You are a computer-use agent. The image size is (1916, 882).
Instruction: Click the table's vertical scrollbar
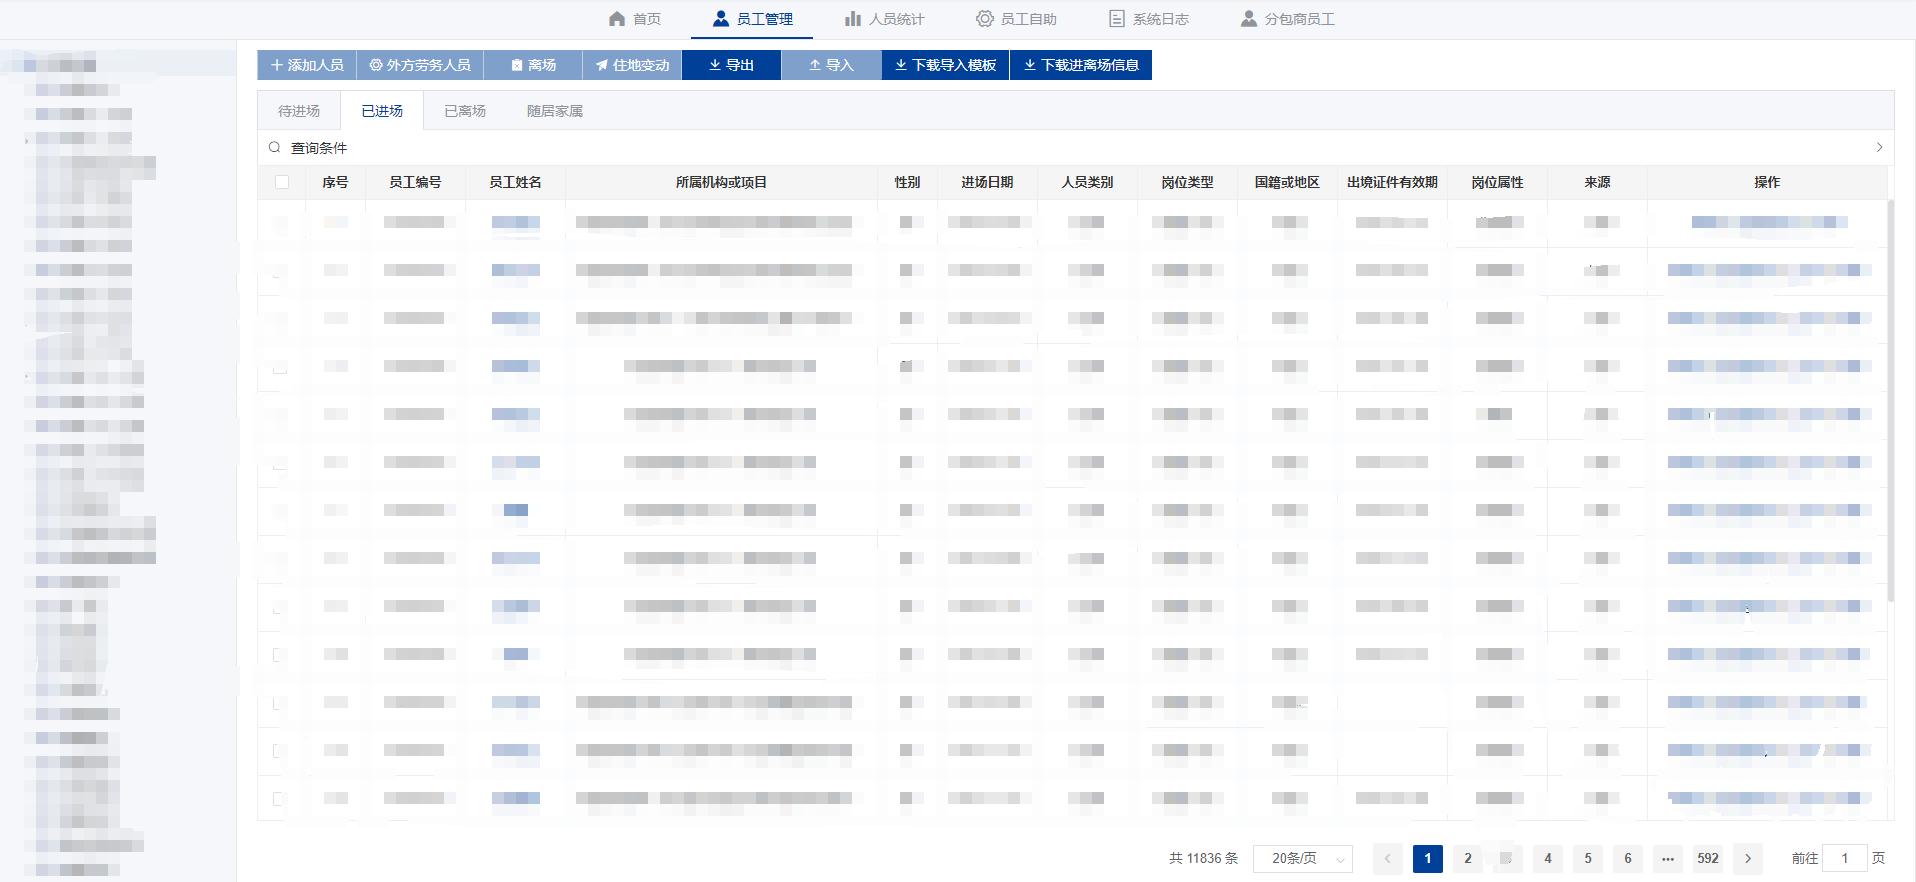[x=1890, y=400]
